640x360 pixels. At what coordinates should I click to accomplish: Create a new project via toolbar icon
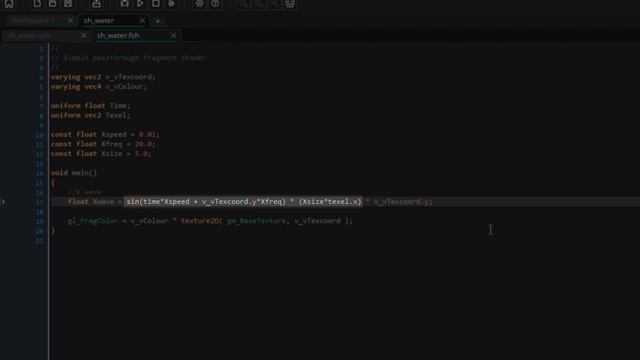click(37, 4)
